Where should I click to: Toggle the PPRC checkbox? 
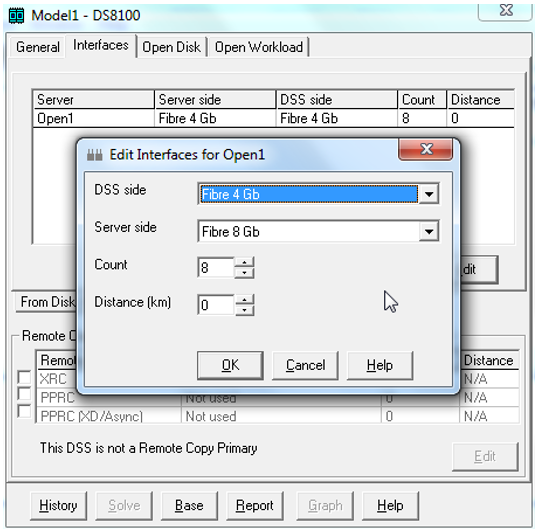tap(24, 394)
